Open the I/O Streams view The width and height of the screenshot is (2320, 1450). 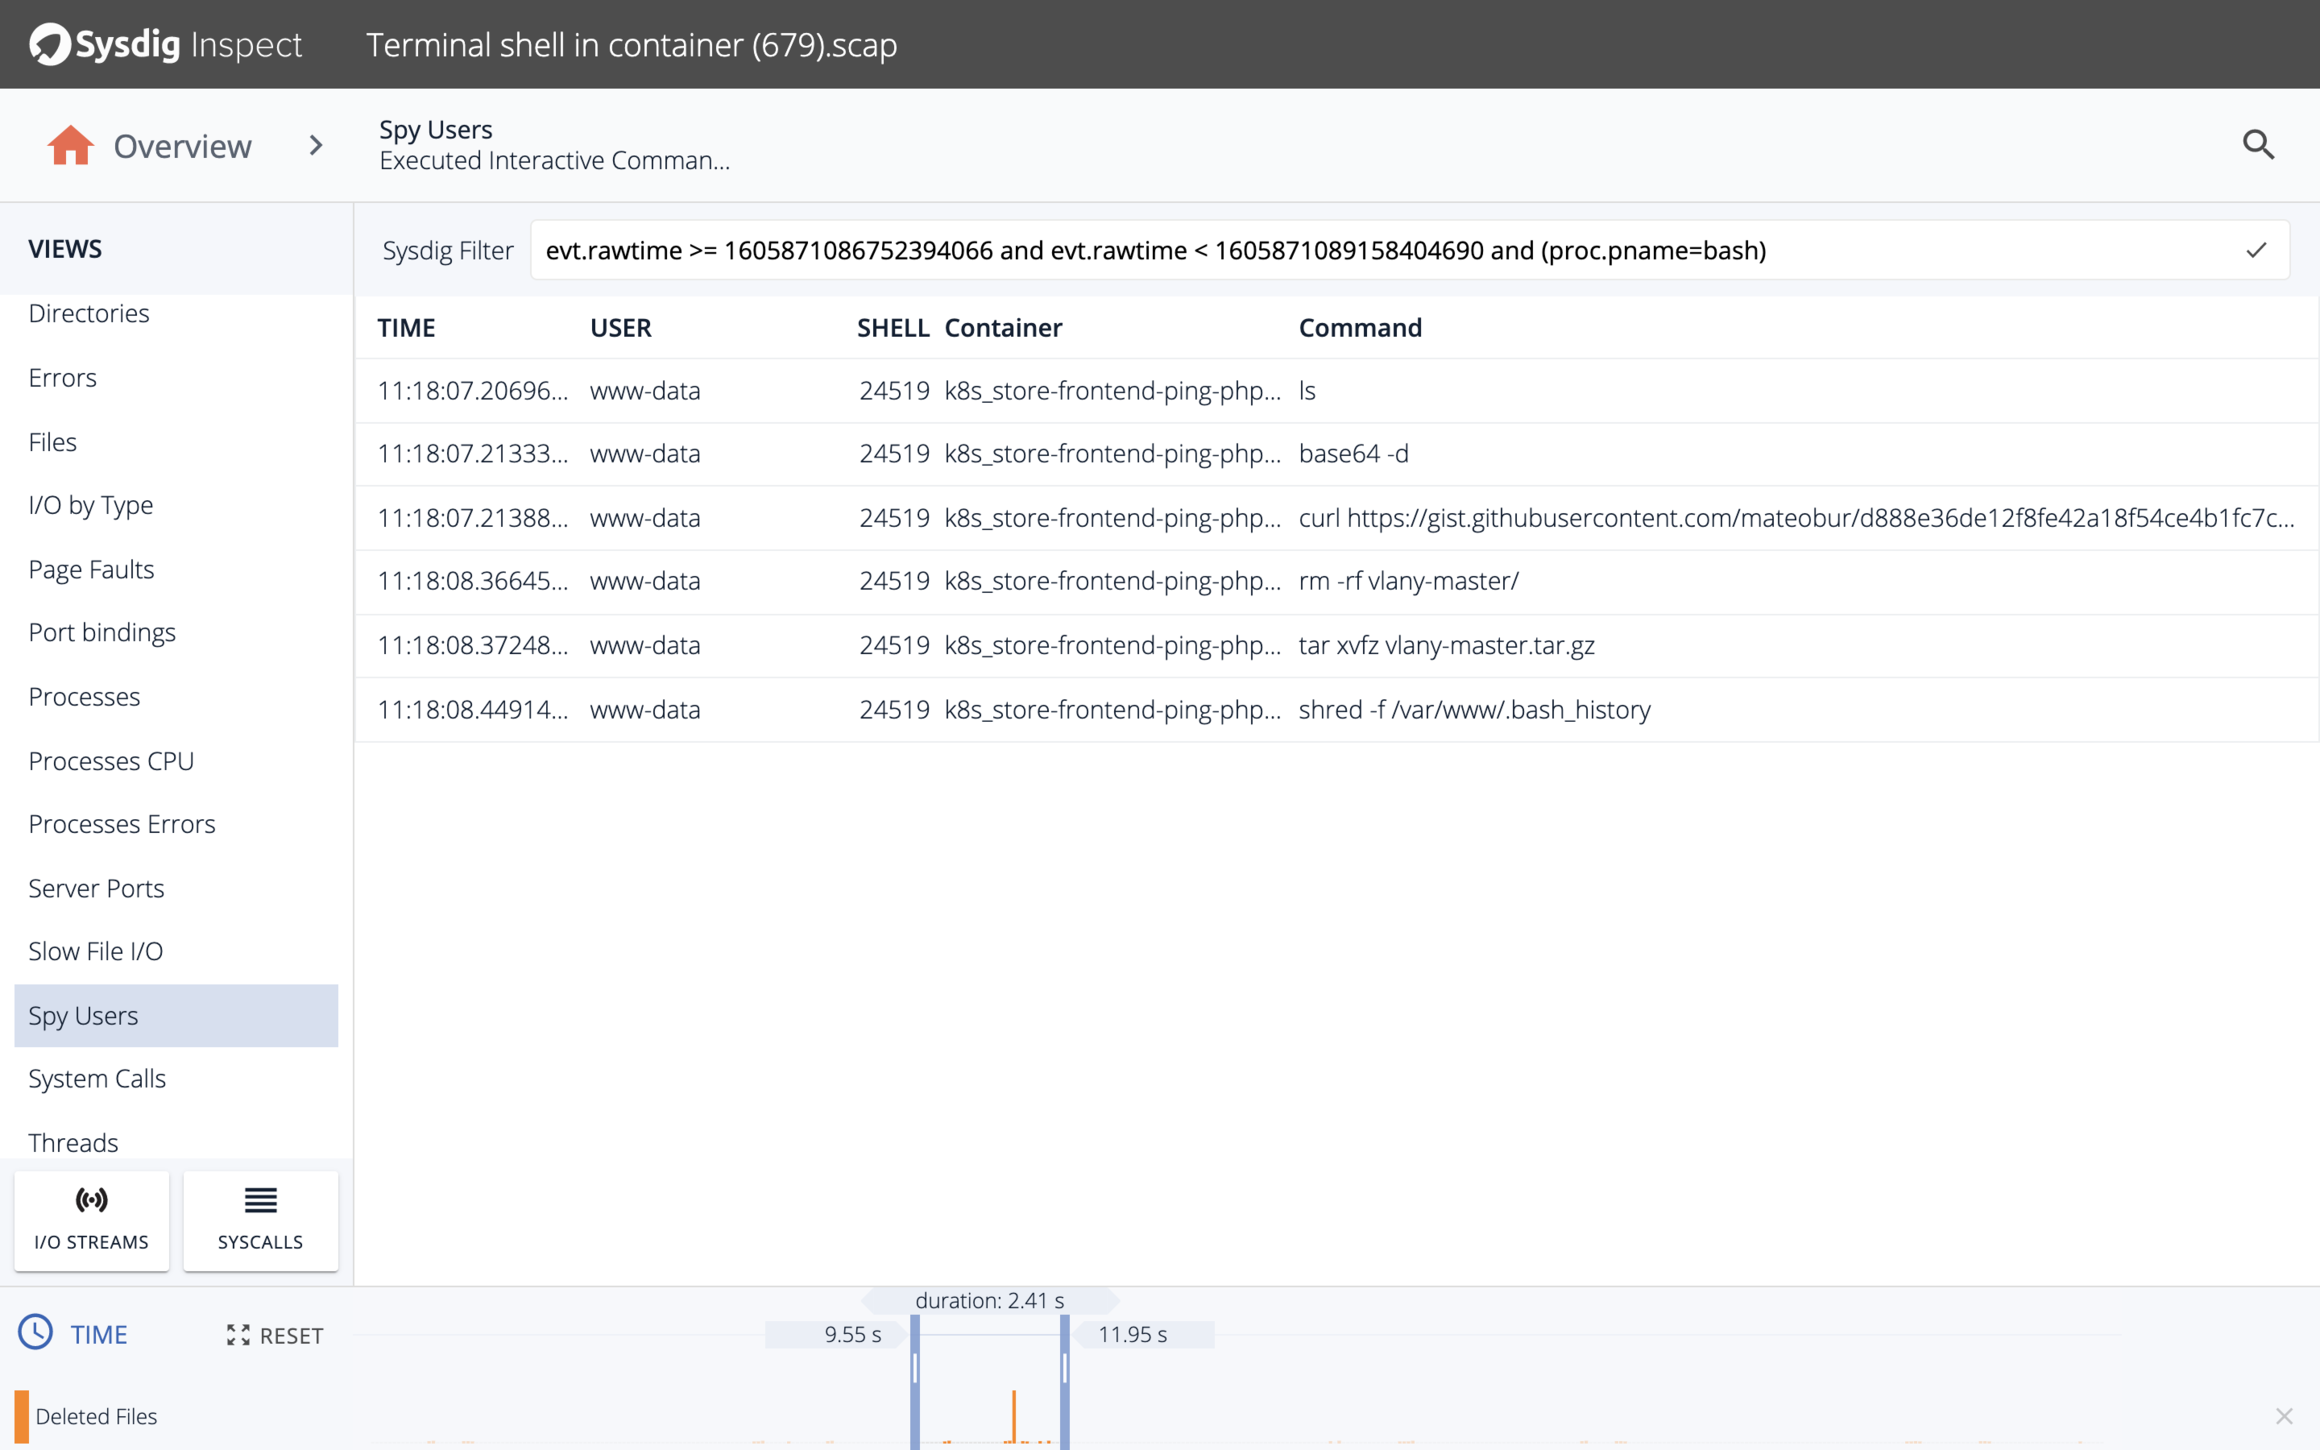(91, 1220)
